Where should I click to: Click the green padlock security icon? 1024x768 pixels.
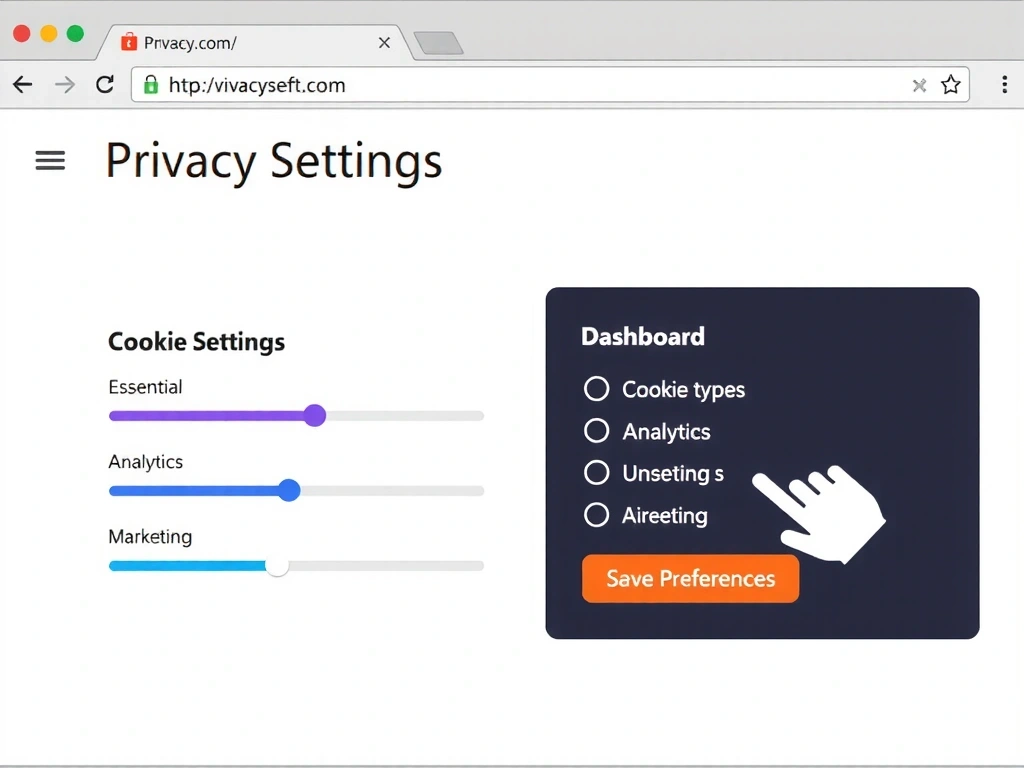click(151, 85)
